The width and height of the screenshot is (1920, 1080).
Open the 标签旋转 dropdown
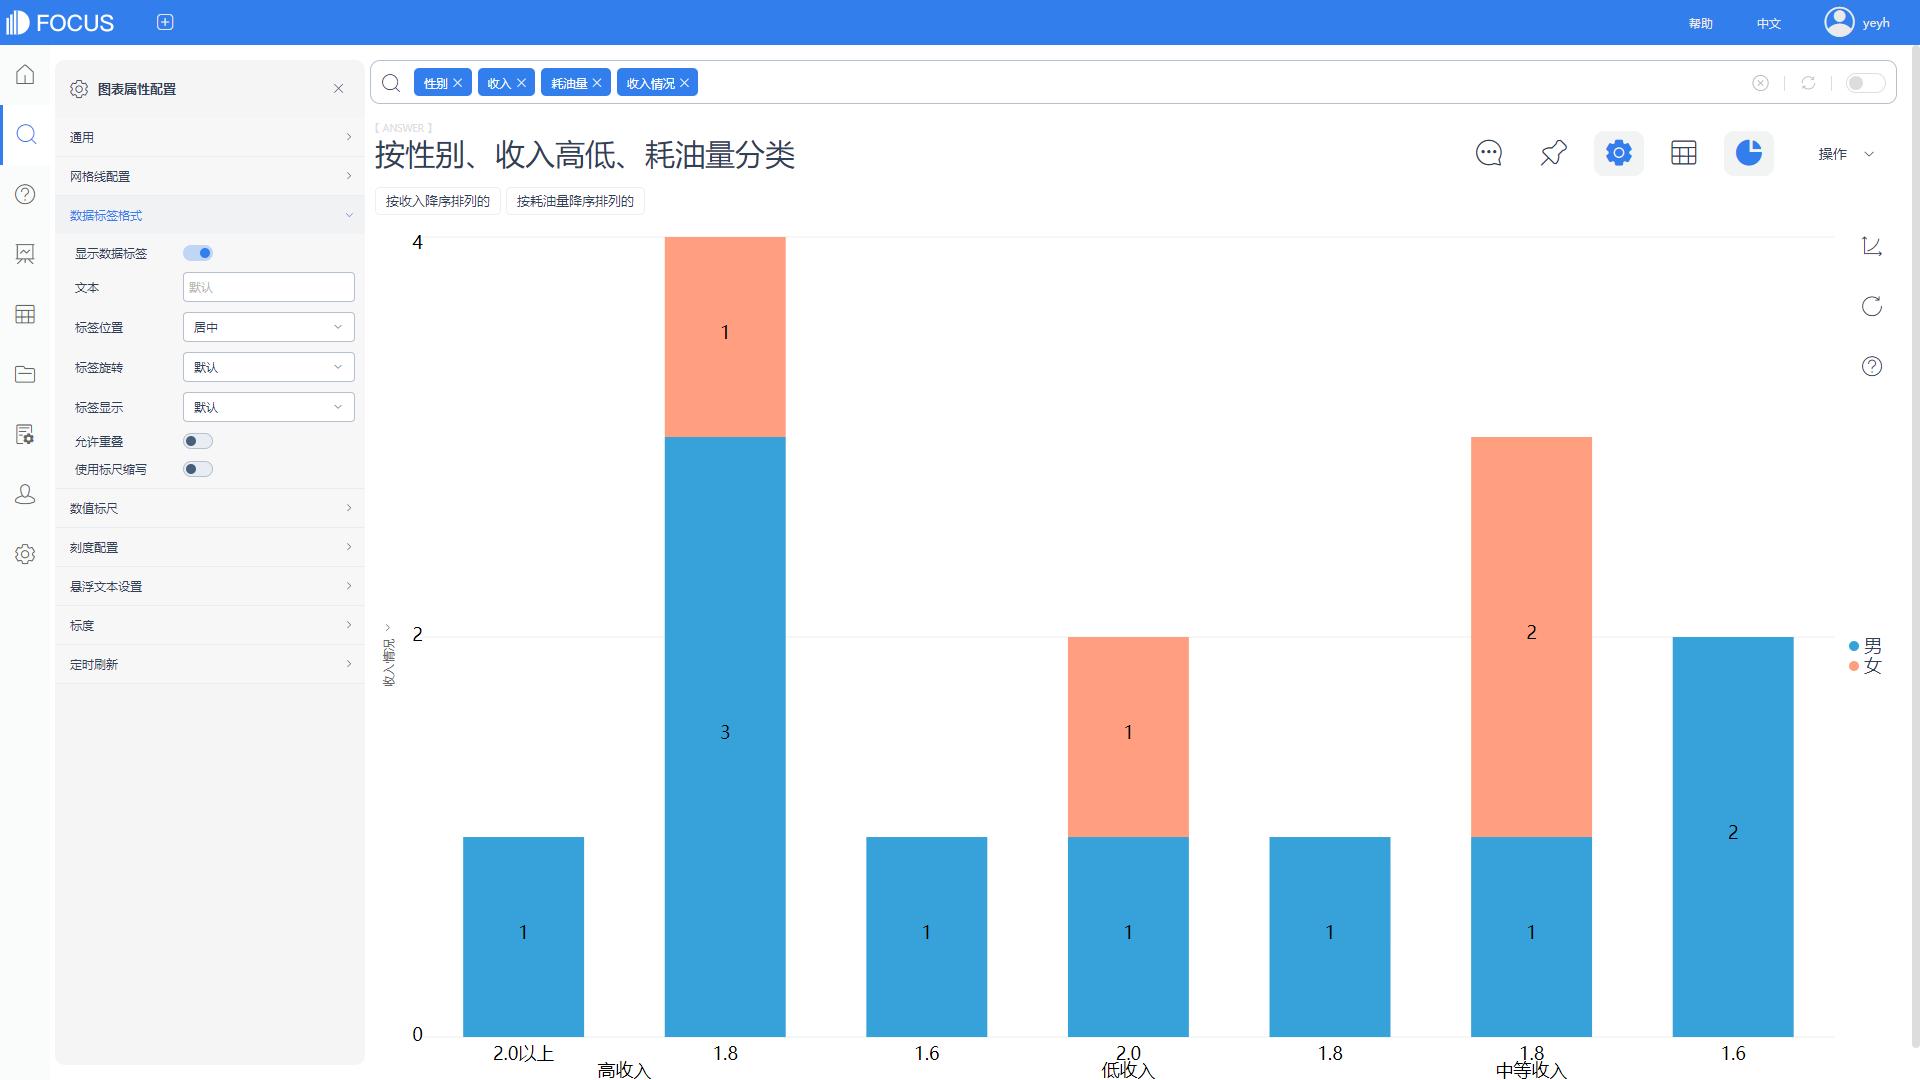point(268,367)
